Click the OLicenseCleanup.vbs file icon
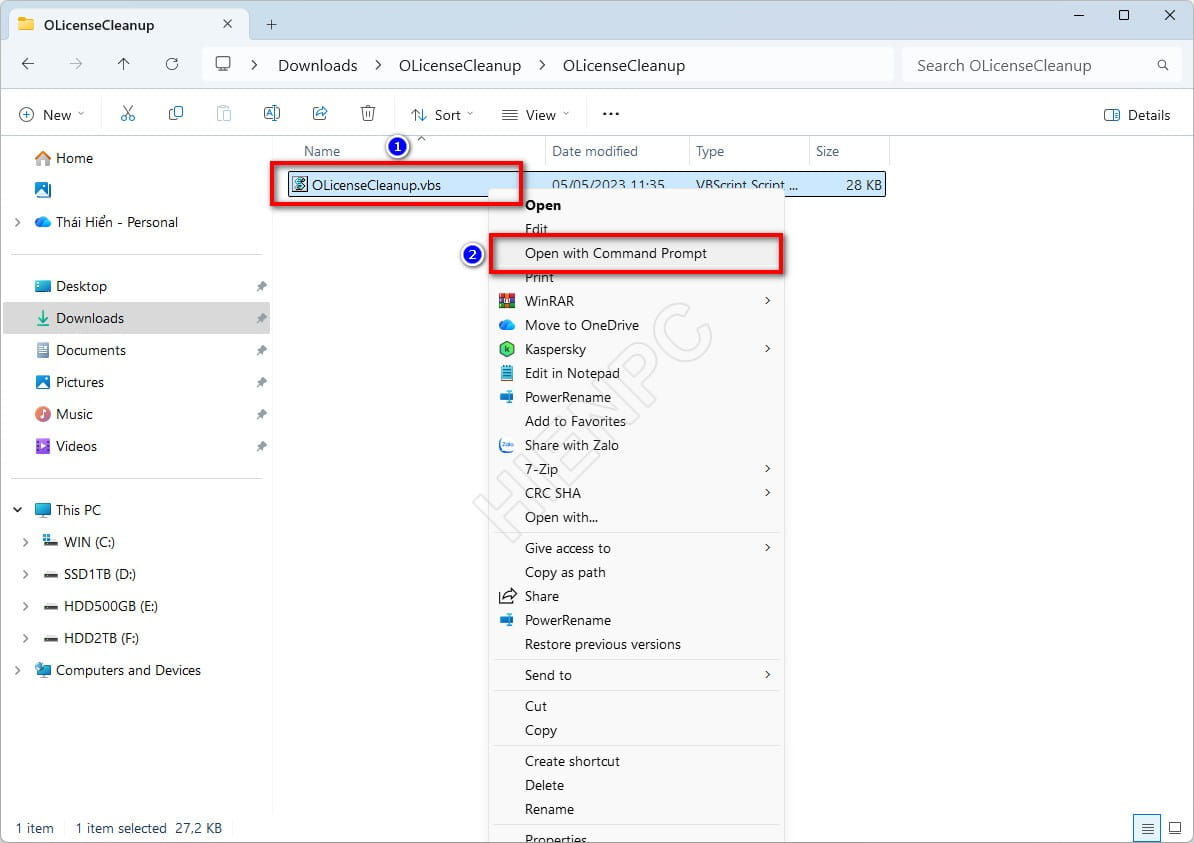This screenshot has width=1194, height=843. click(300, 184)
